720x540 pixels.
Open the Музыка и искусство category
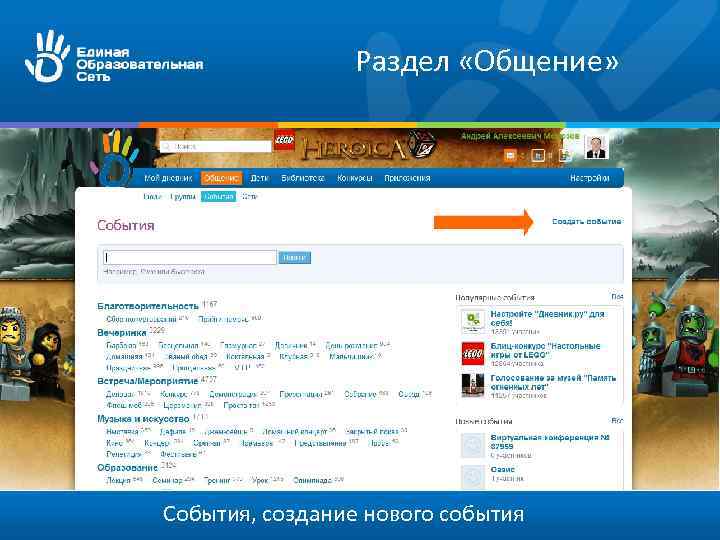pyautogui.click(x=143, y=419)
